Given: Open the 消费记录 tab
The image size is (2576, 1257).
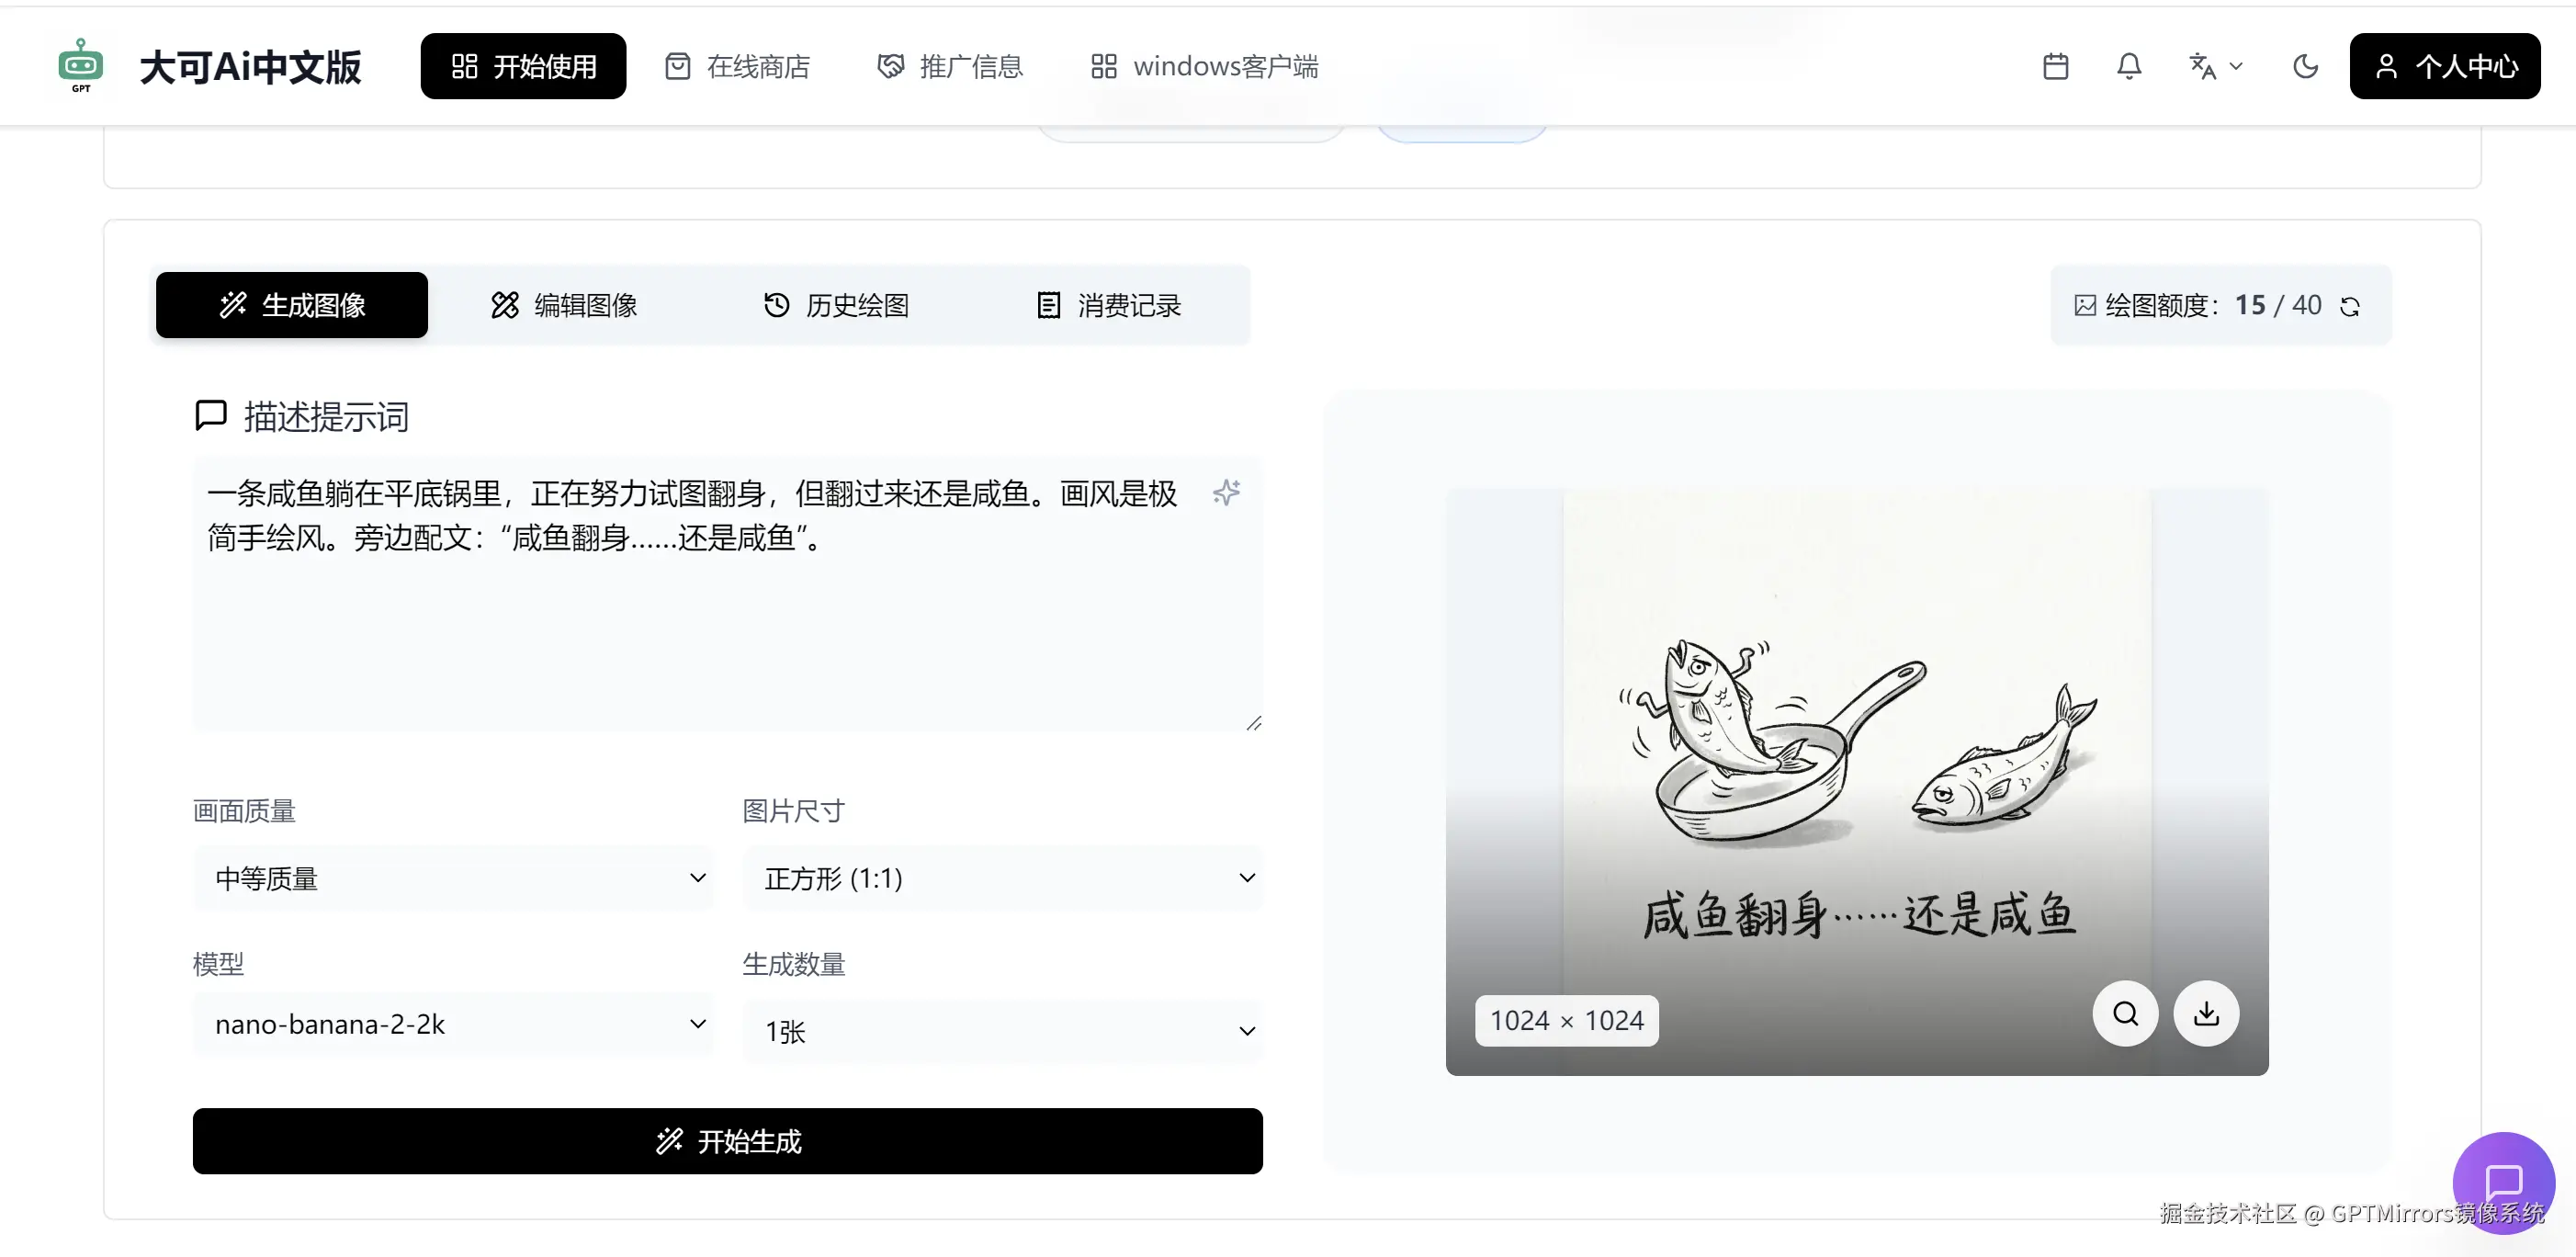Looking at the screenshot, I should point(1108,305).
